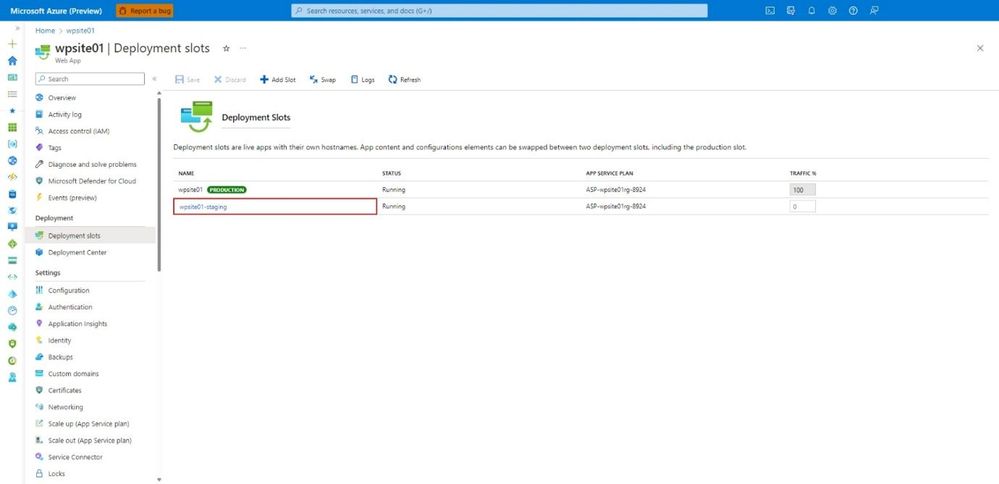Click Add Slot toolbar button
999x484 pixels.
pos(278,80)
